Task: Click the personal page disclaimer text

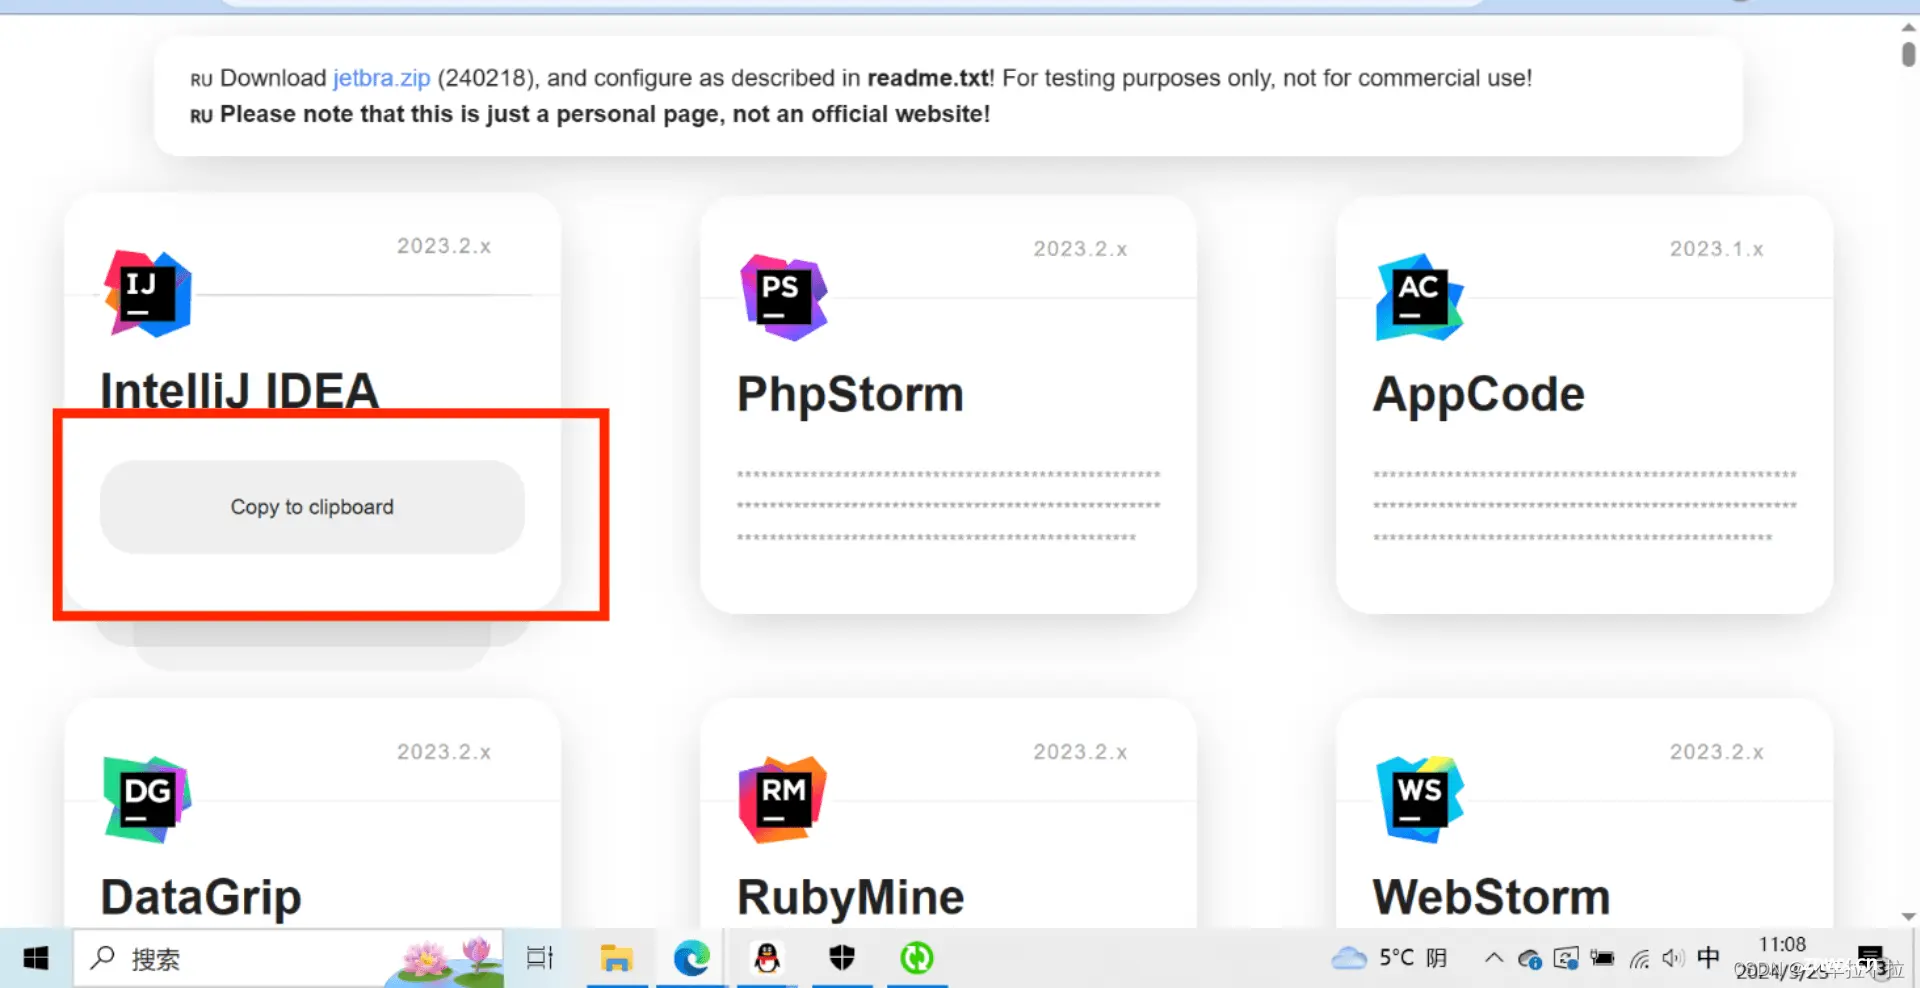Action: [605, 114]
